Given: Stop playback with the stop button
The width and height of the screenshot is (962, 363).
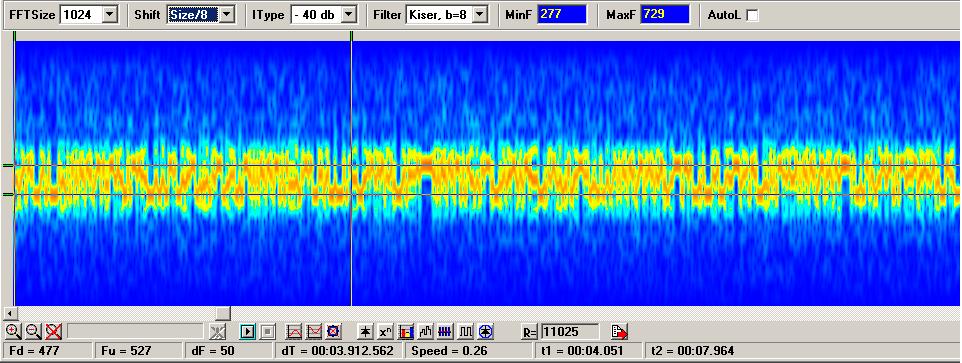Looking at the screenshot, I should [x=267, y=332].
